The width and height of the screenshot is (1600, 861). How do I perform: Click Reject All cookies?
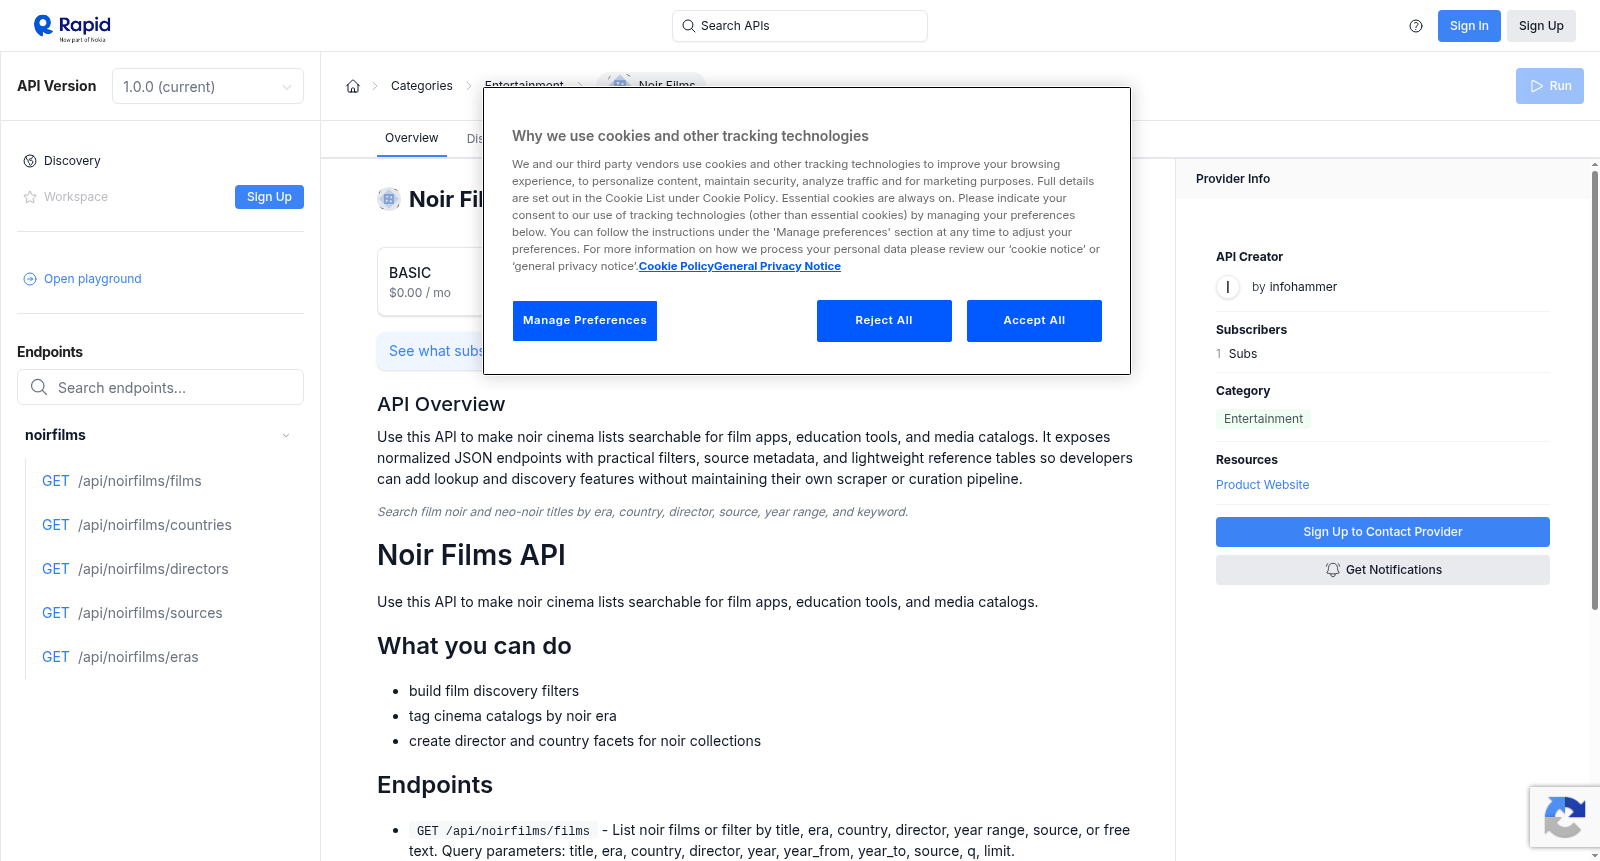884,321
